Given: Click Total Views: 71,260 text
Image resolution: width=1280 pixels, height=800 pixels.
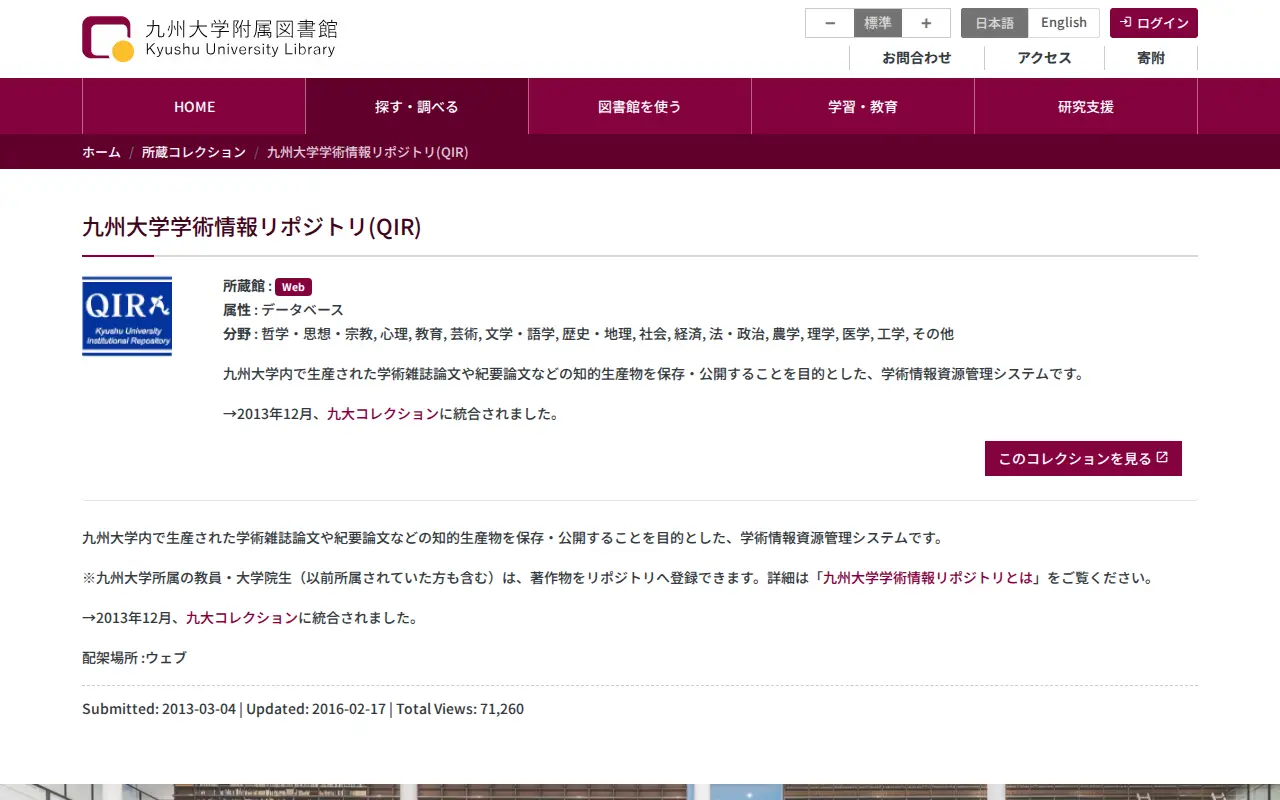Looking at the screenshot, I should pos(460,709).
